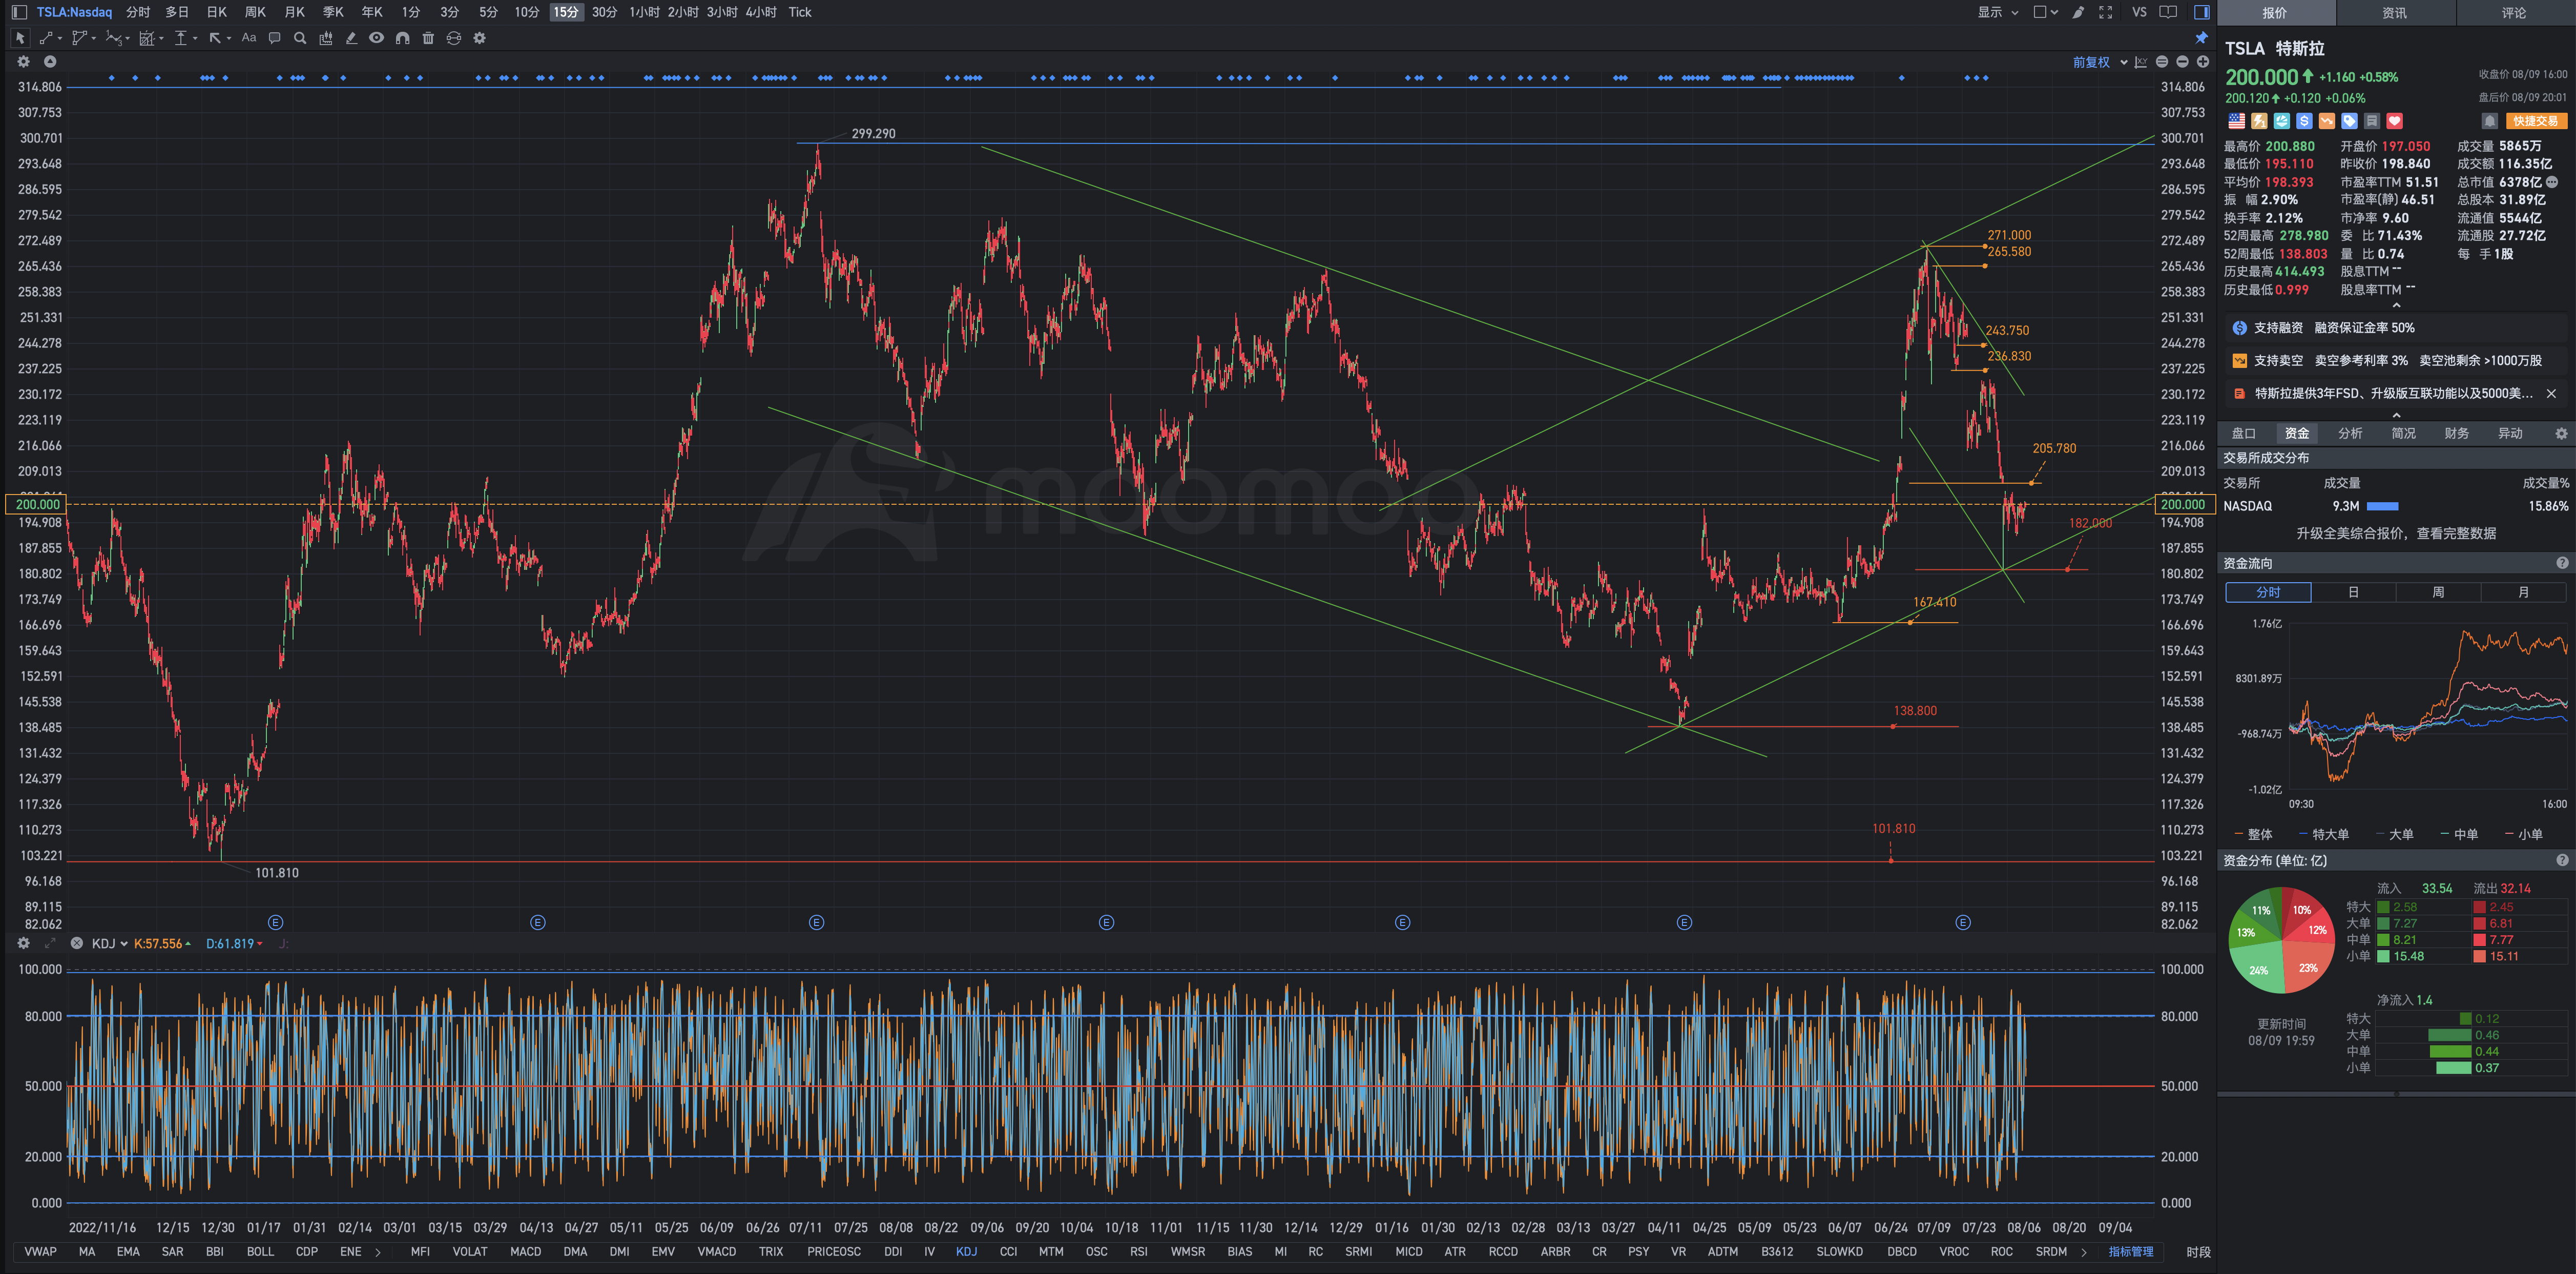Click the sync drawings icon
This screenshot has height=1274, width=2576.
tap(453, 38)
